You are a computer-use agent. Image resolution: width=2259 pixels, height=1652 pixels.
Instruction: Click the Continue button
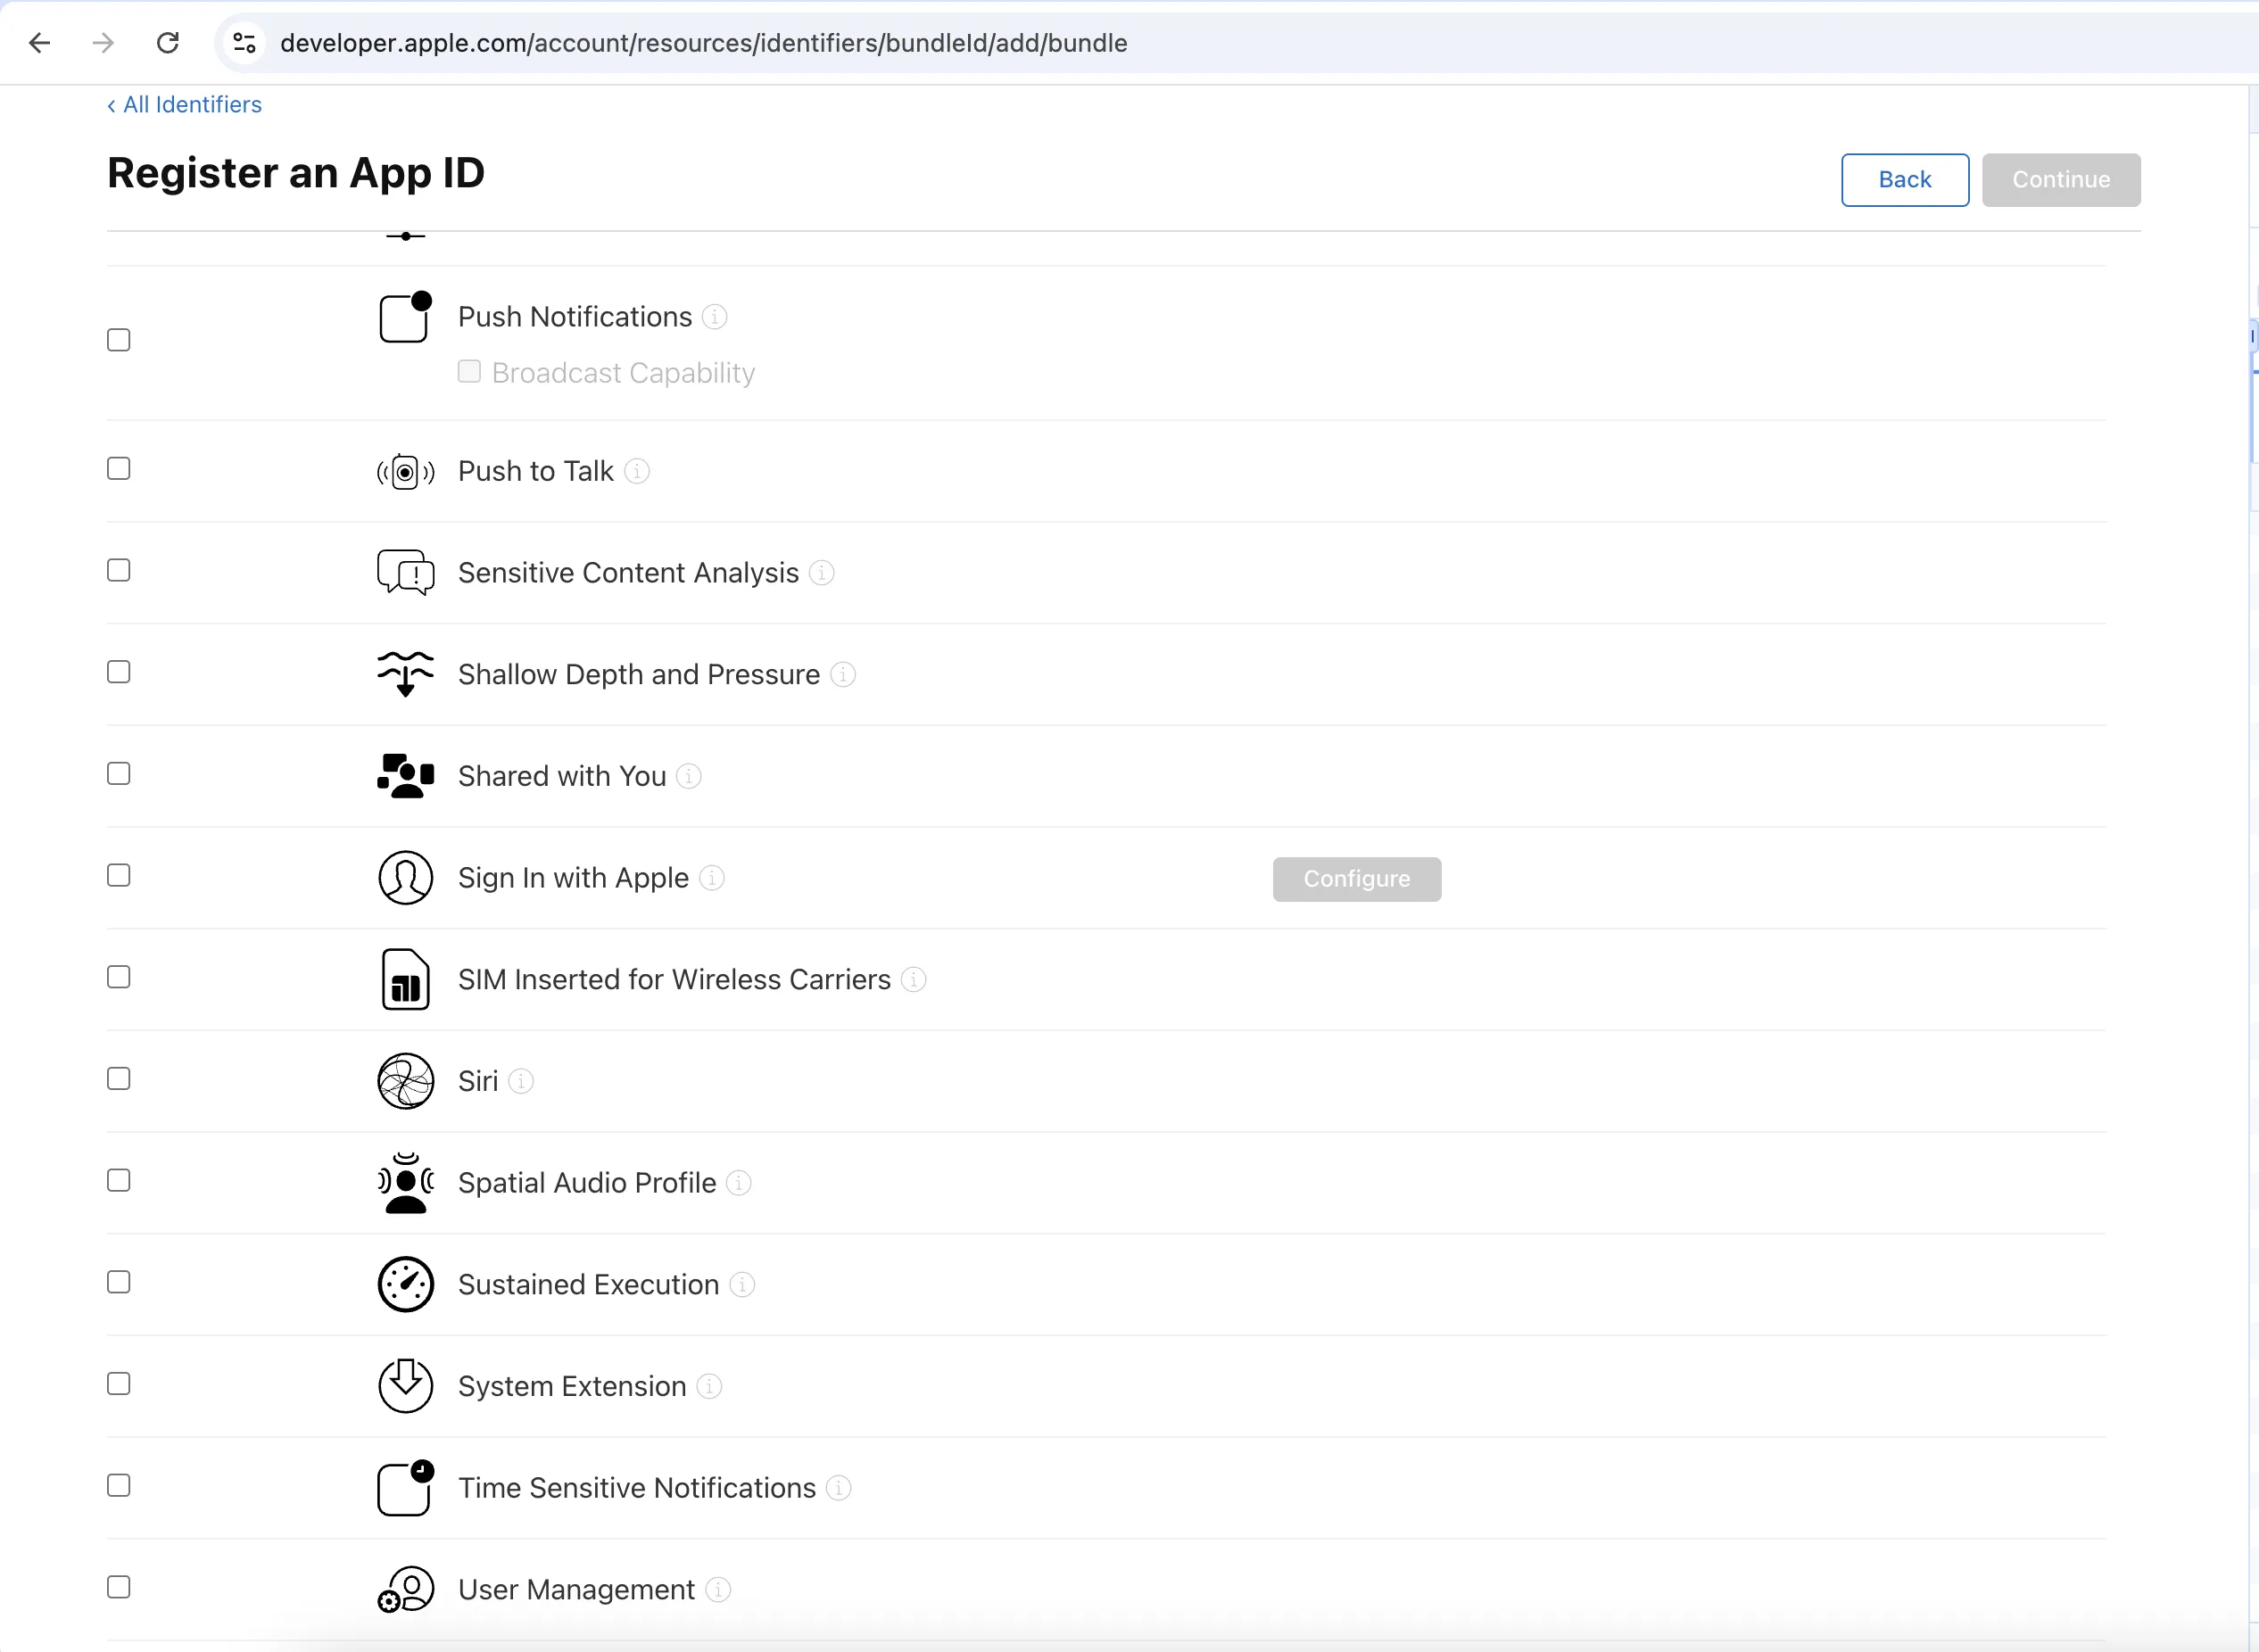2061,180
